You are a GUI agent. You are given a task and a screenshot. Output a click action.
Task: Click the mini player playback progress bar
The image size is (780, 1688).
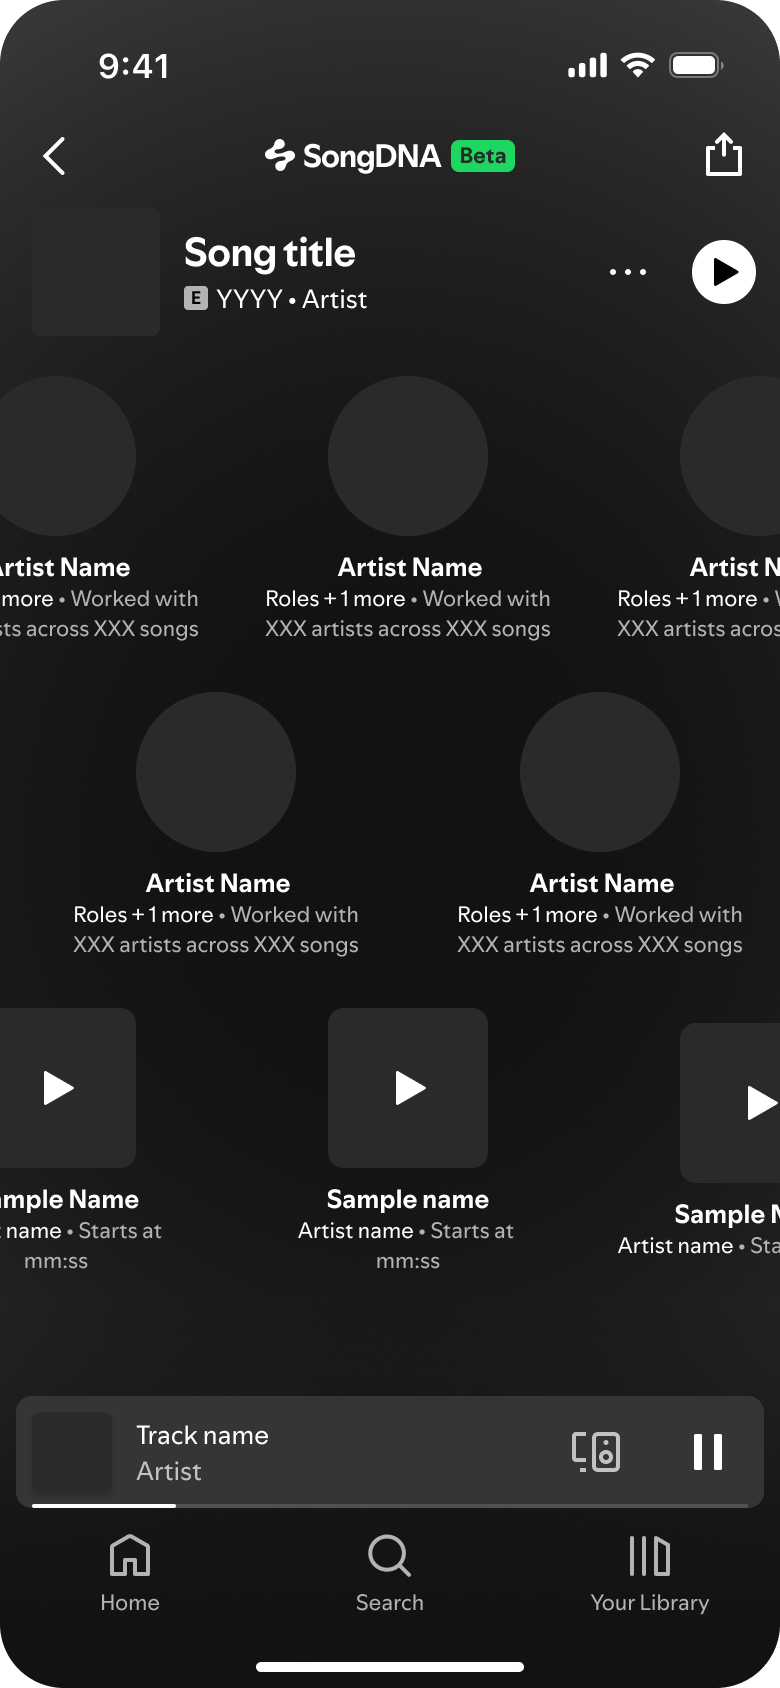[x=390, y=1505]
